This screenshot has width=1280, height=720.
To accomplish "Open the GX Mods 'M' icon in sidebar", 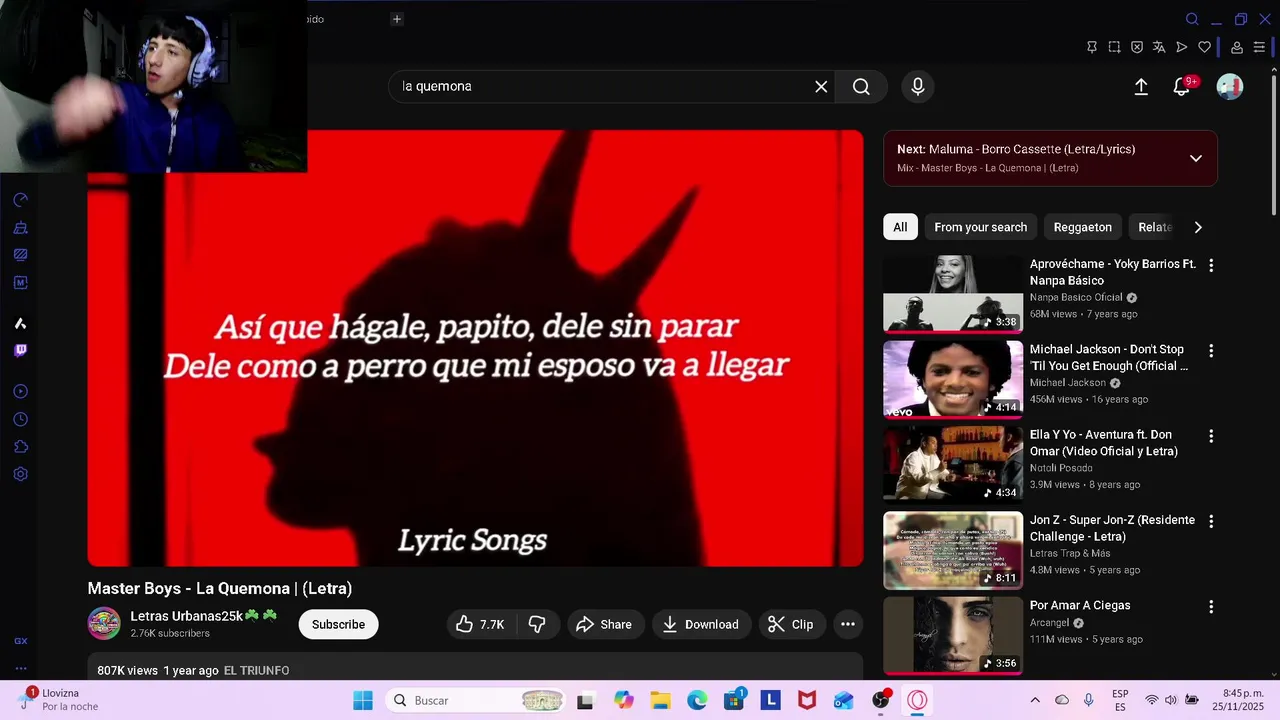I will coord(20,283).
